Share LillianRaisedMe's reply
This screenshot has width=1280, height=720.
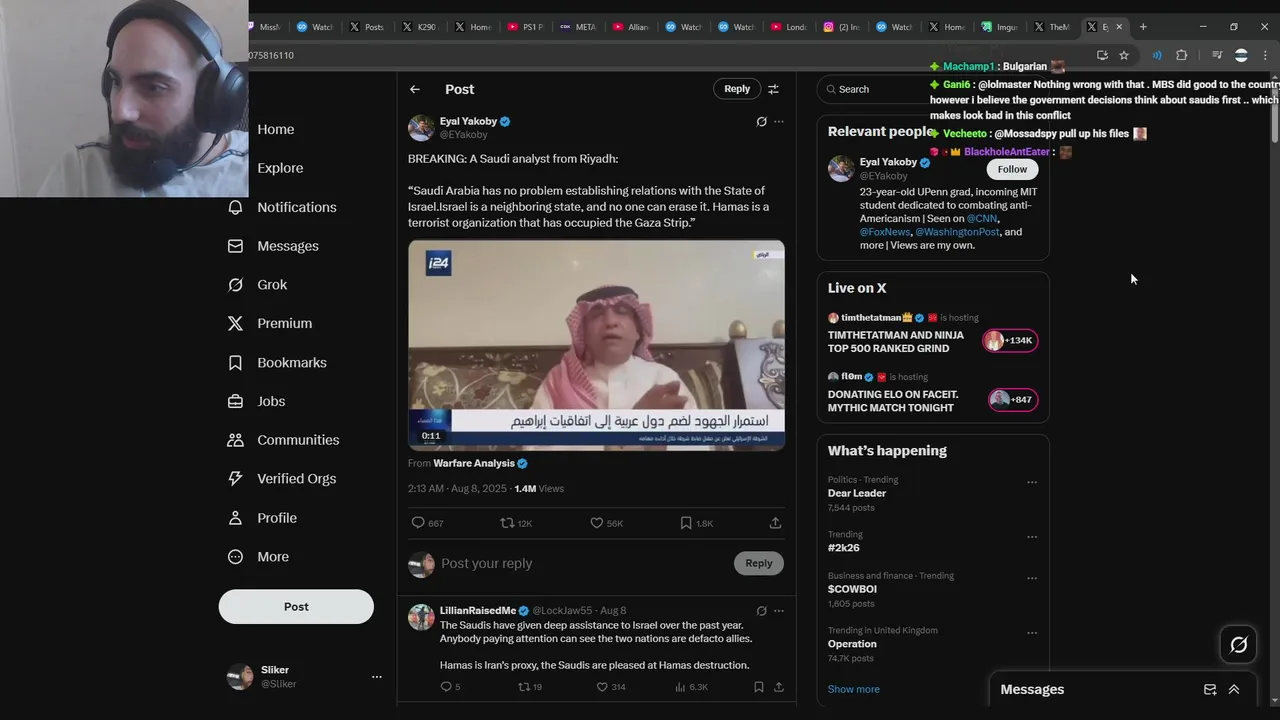tap(779, 687)
